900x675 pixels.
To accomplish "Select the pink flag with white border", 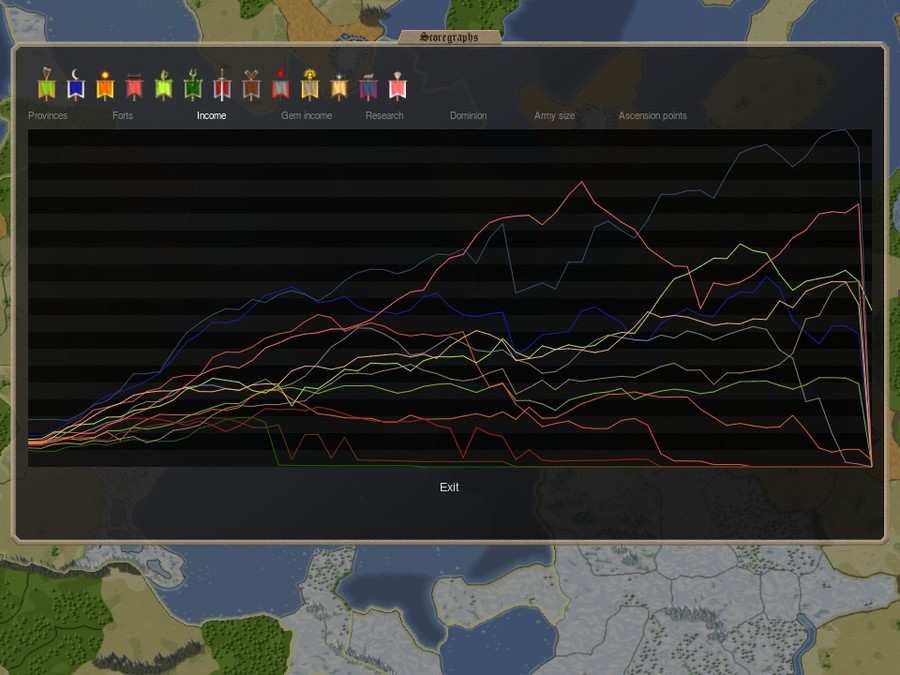I will (x=397, y=85).
